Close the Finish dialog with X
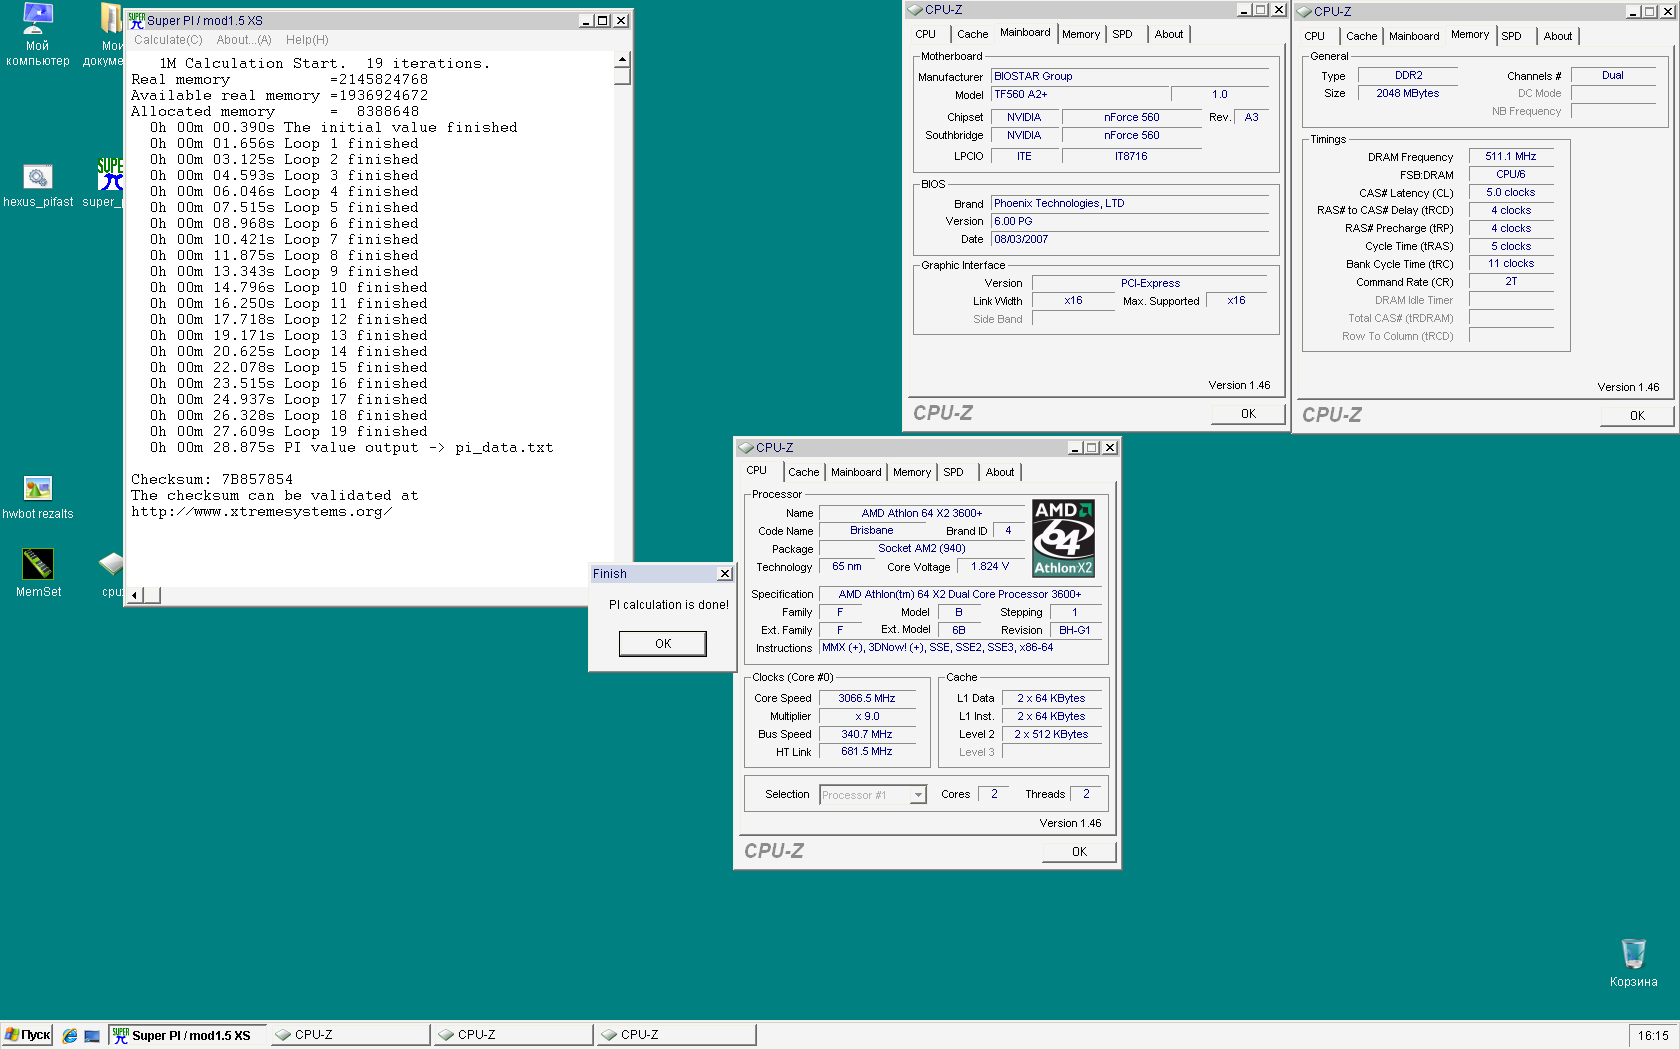 tap(725, 573)
